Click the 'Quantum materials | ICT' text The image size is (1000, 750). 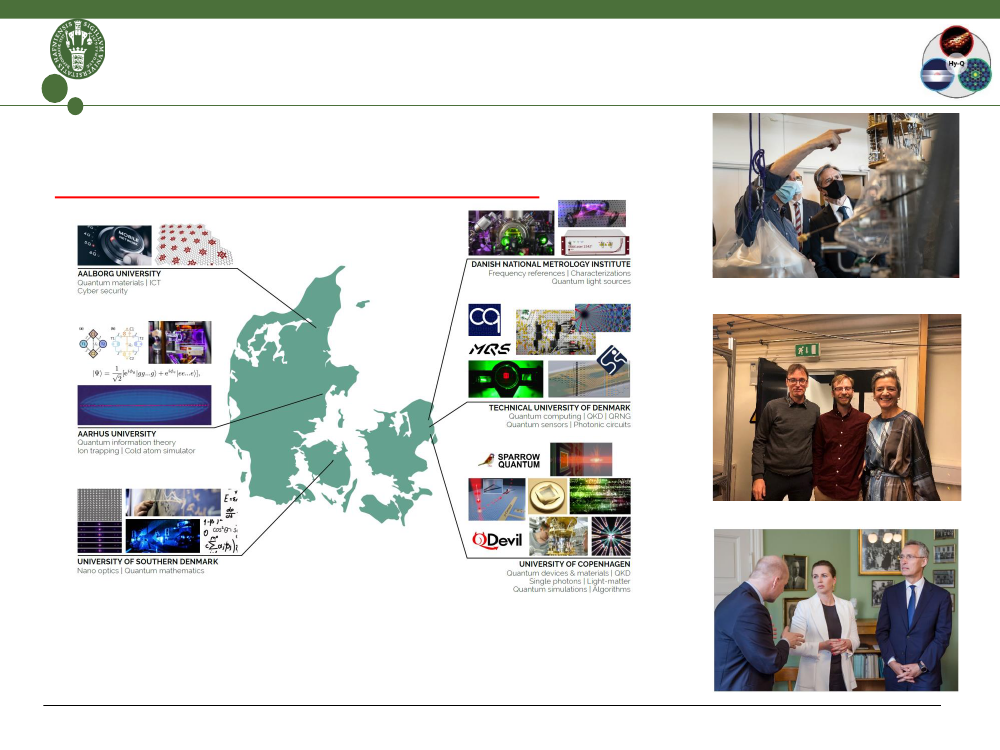point(119,283)
